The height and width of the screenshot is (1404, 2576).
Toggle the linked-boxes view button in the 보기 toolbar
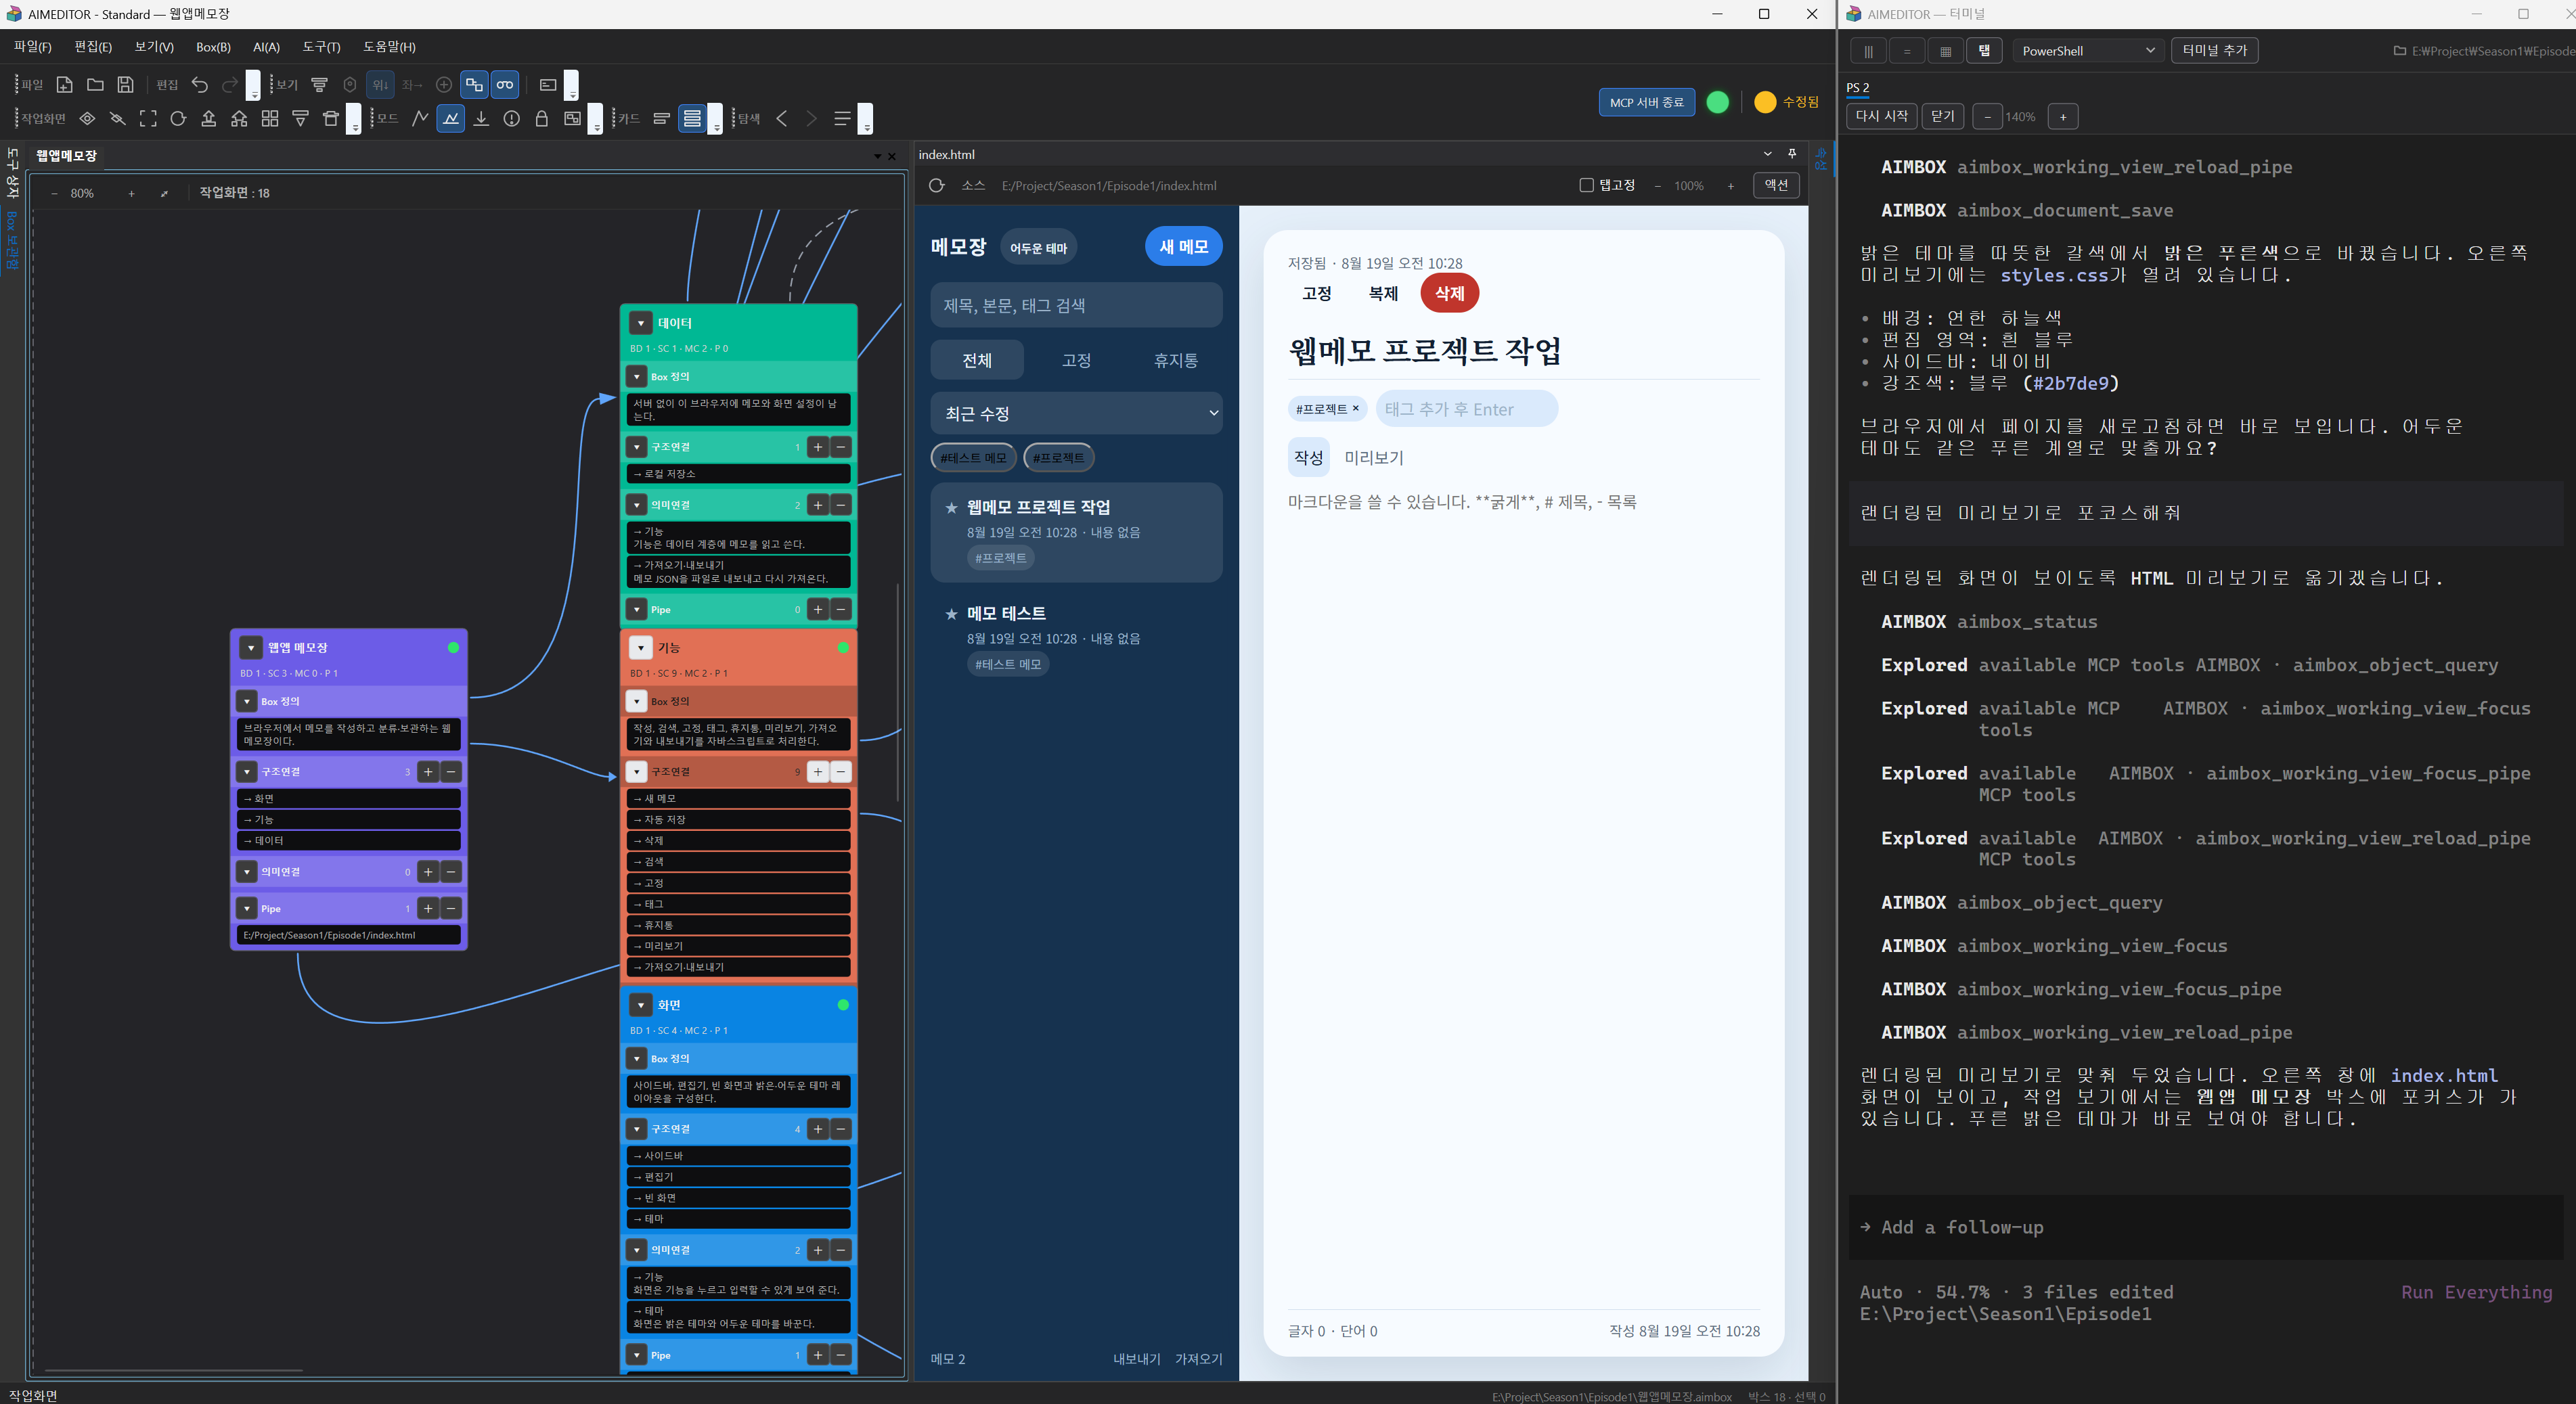[474, 85]
